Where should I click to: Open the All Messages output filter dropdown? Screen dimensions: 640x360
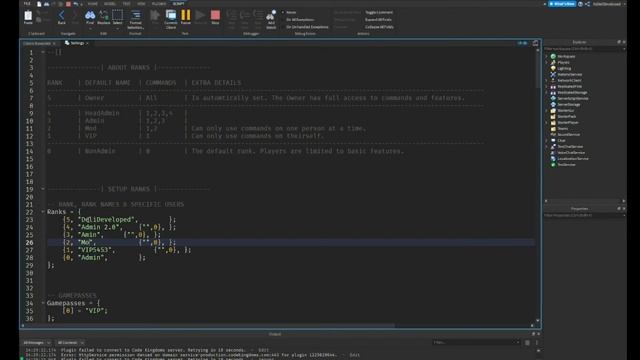point(37,343)
